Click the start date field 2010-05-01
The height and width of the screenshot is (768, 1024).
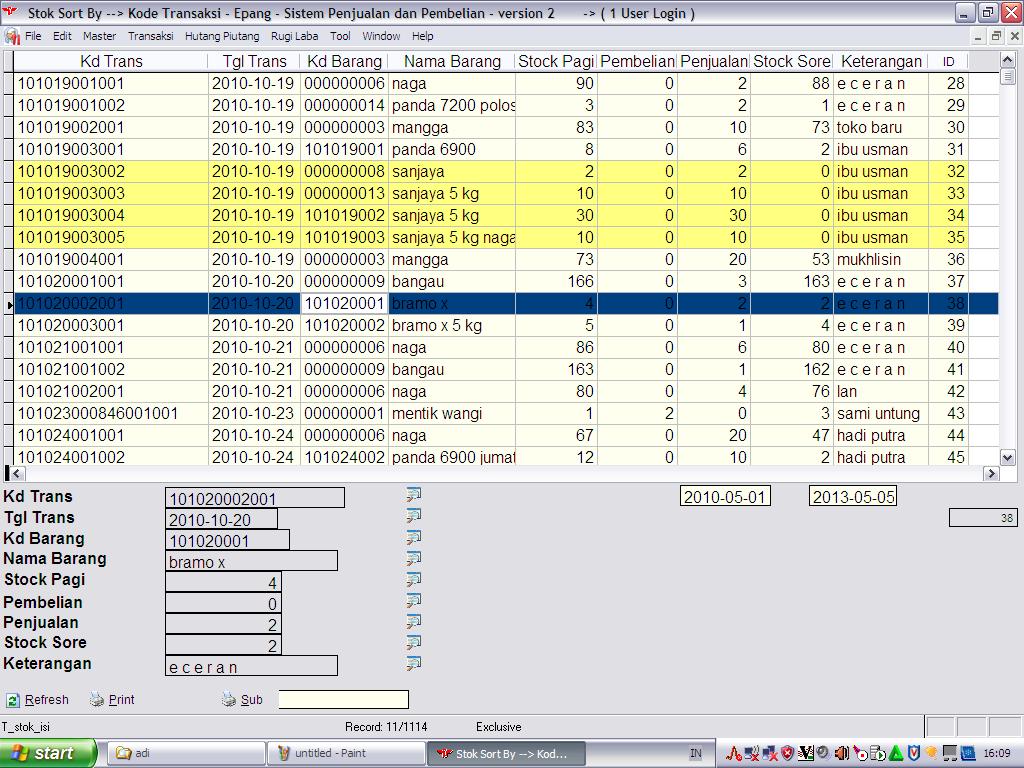tap(725, 497)
